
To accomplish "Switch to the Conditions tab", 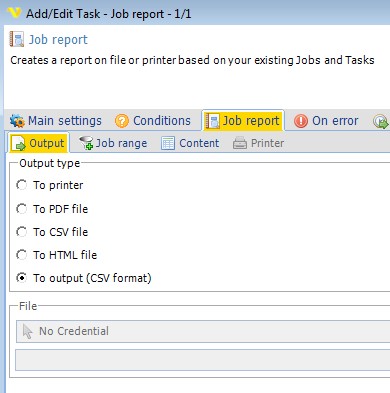I will tap(153, 121).
